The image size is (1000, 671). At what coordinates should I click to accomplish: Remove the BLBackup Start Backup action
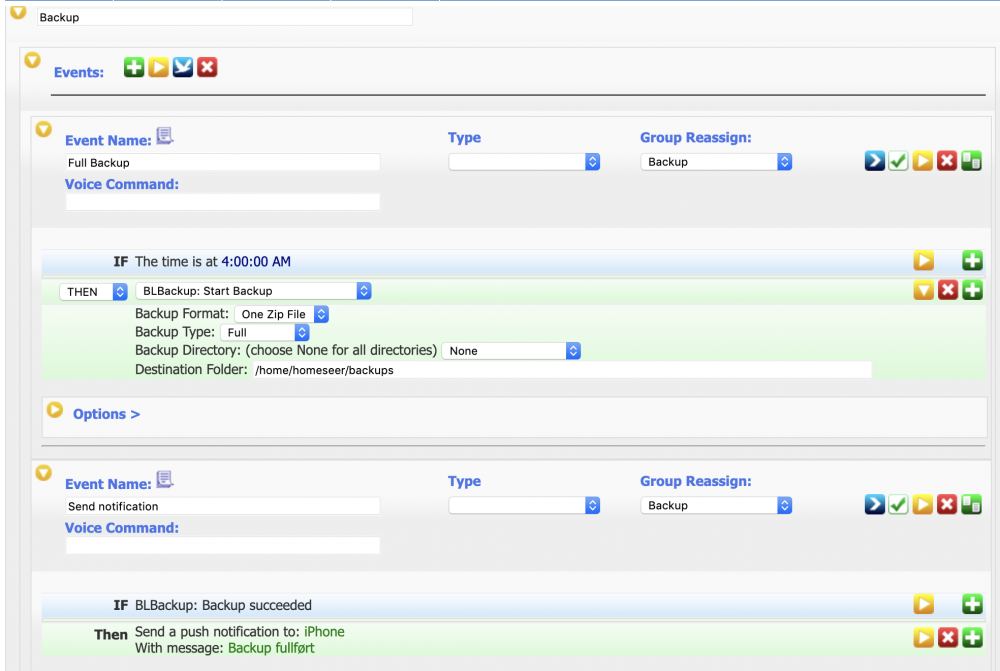point(947,290)
